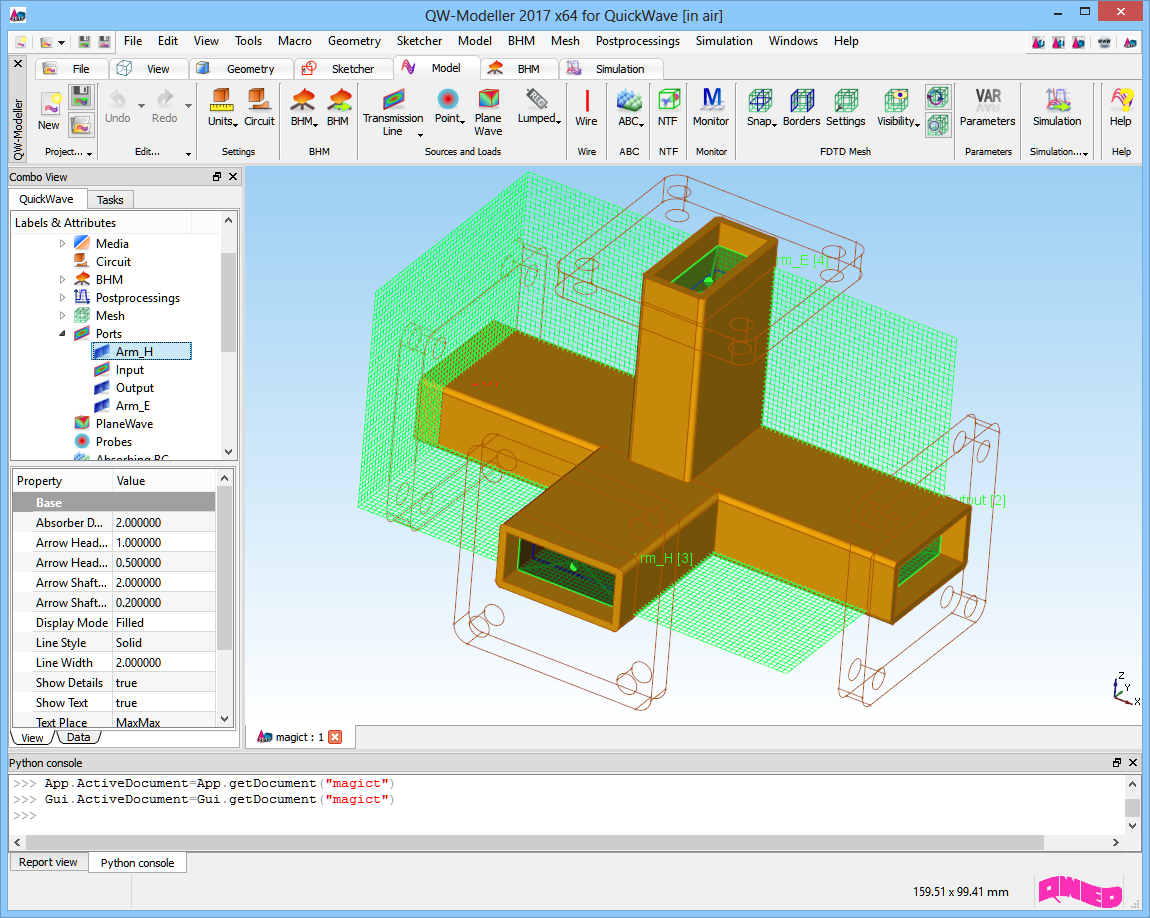
Task: Select the Circuit tree item
Action: coord(113,262)
